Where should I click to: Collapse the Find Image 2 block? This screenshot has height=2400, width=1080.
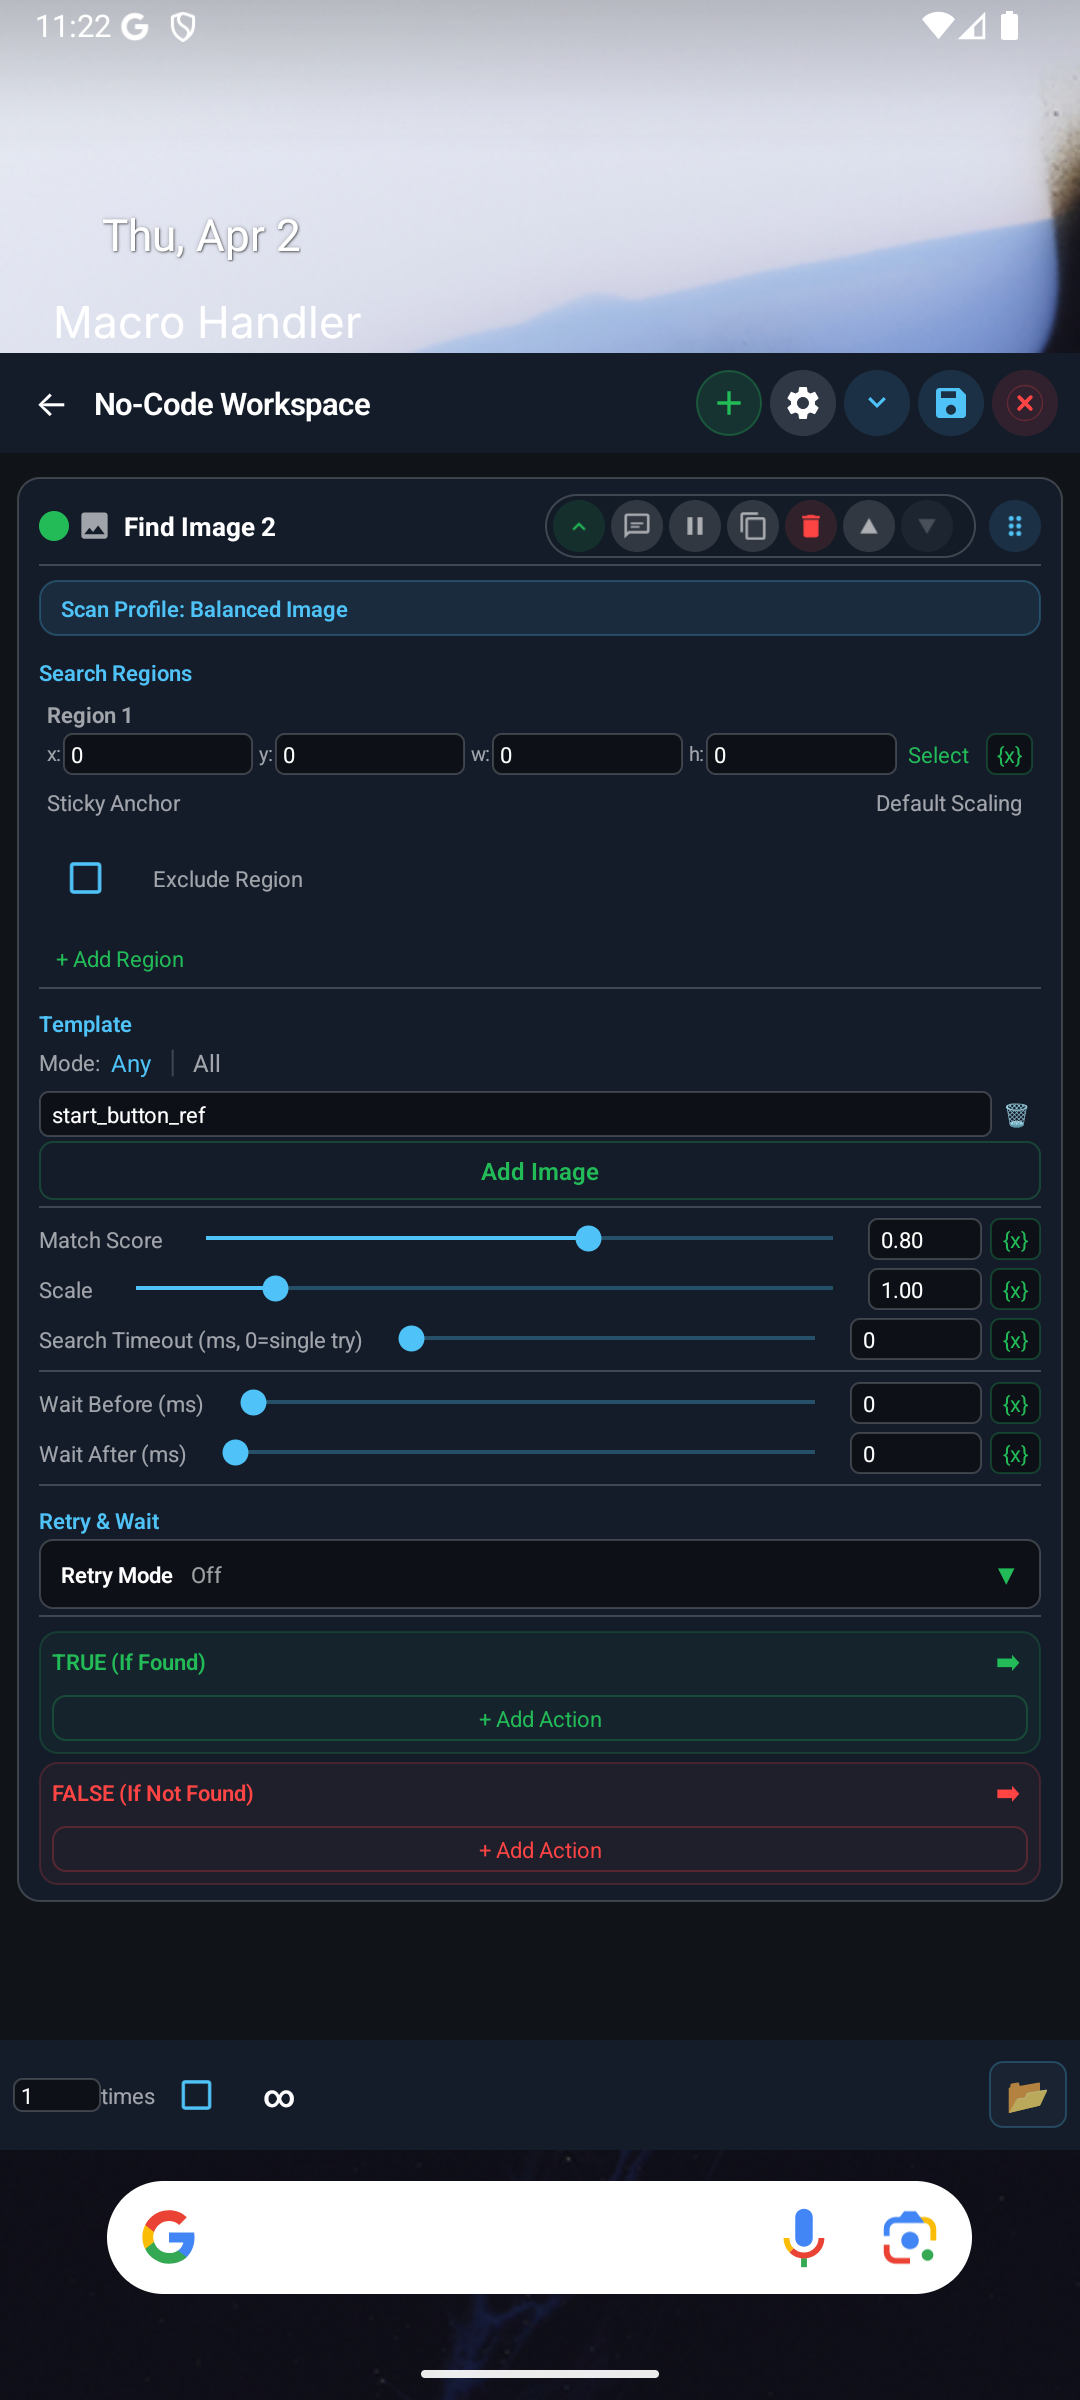(579, 526)
